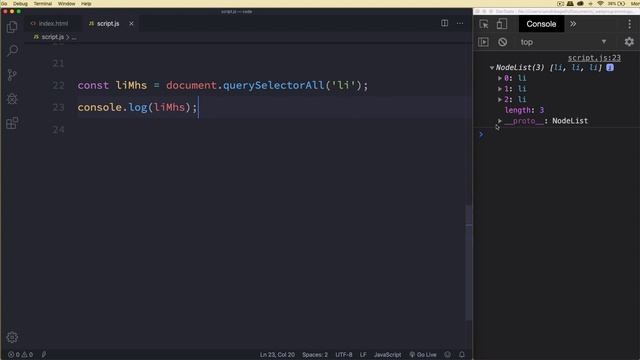This screenshot has width=640, height=360.
Task: Click the Wi-Fi icon in menu bar
Action: (x=600, y=4)
